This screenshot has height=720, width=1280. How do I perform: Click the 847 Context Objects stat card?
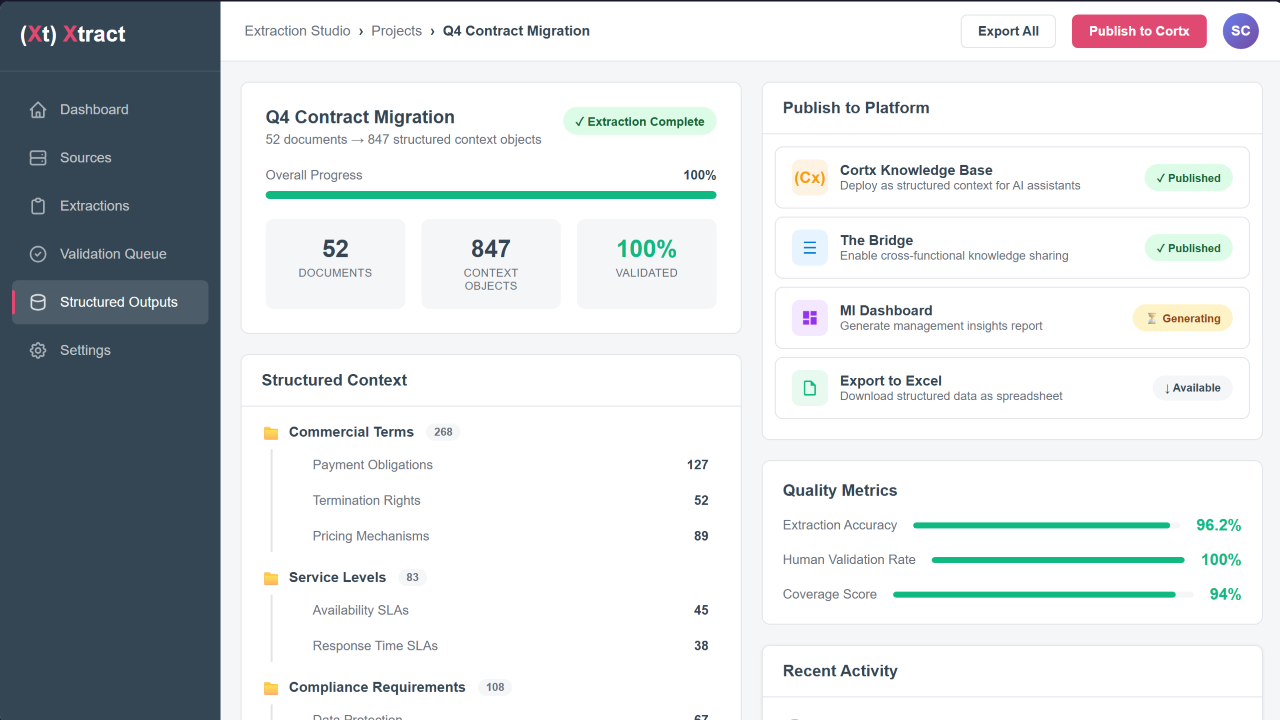(x=491, y=264)
